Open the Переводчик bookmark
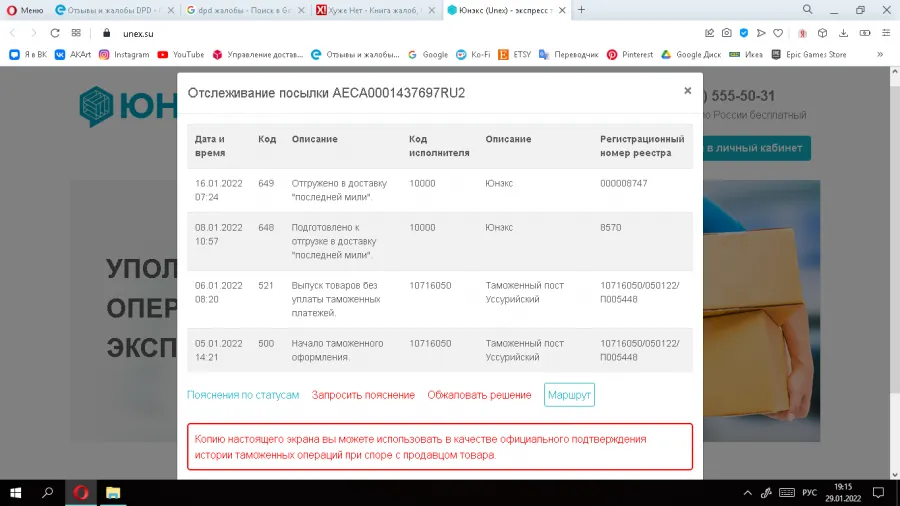This screenshot has width=900, height=506. pyautogui.click(x=568, y=55)
